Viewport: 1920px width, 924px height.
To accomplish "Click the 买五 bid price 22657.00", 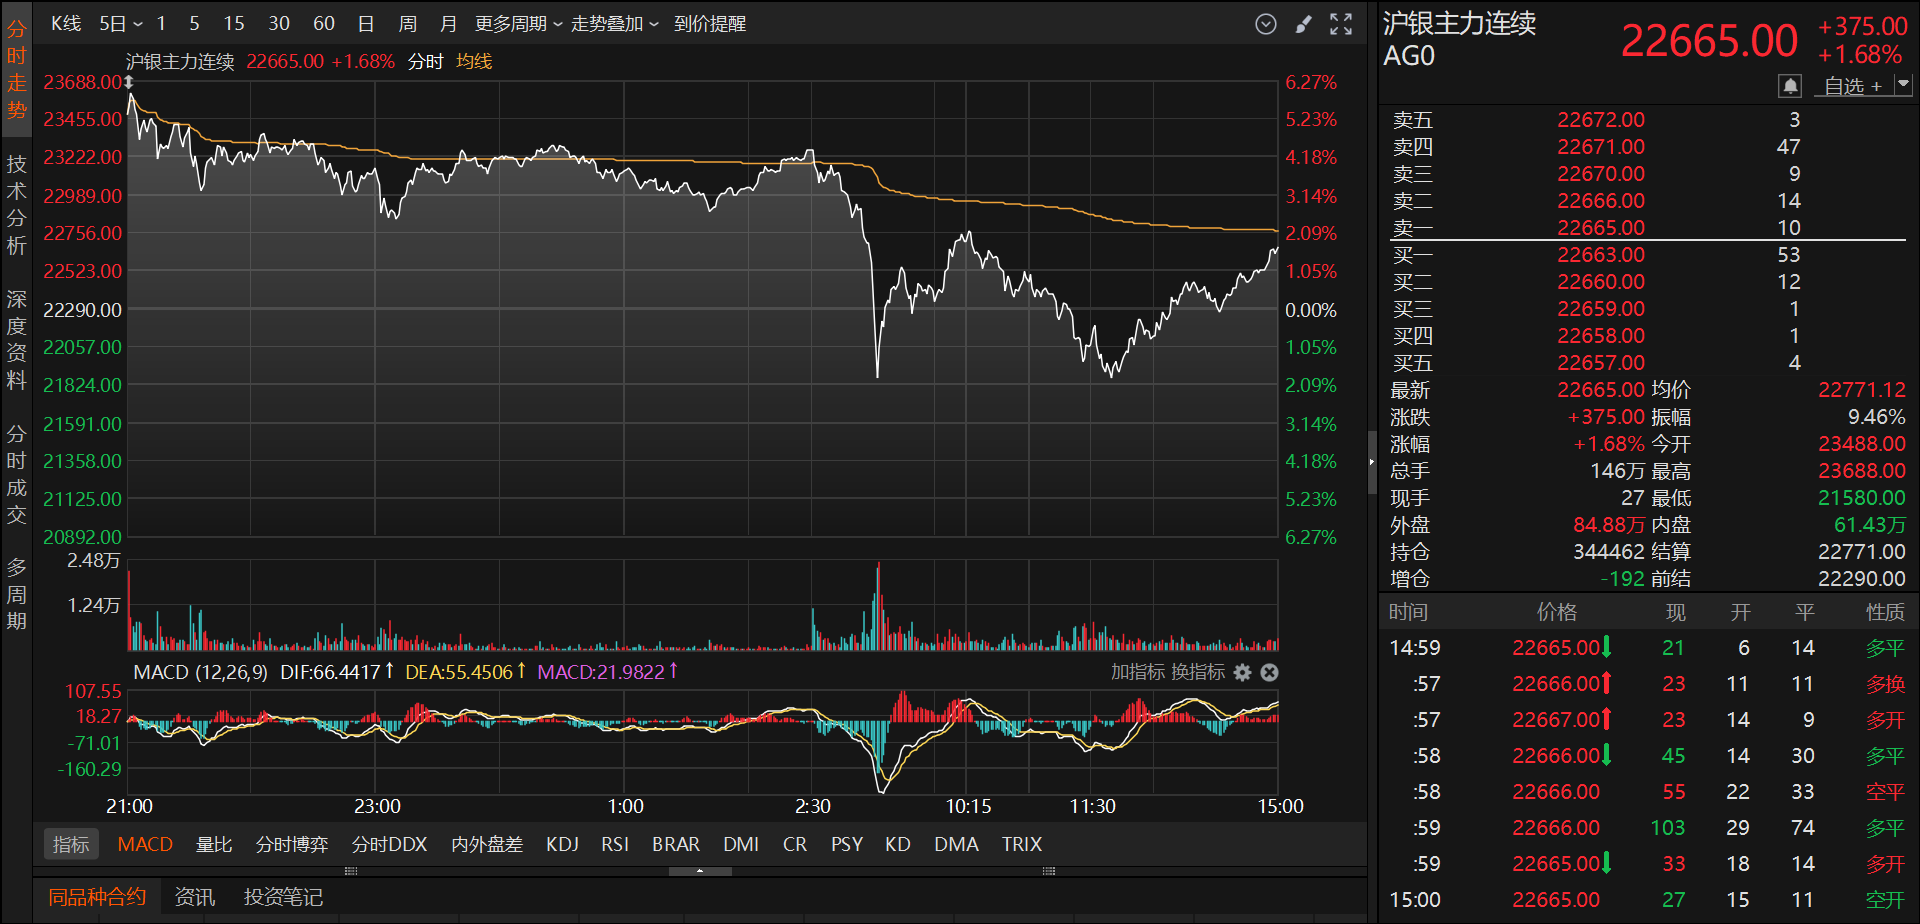I will [x=1601, y=363].
